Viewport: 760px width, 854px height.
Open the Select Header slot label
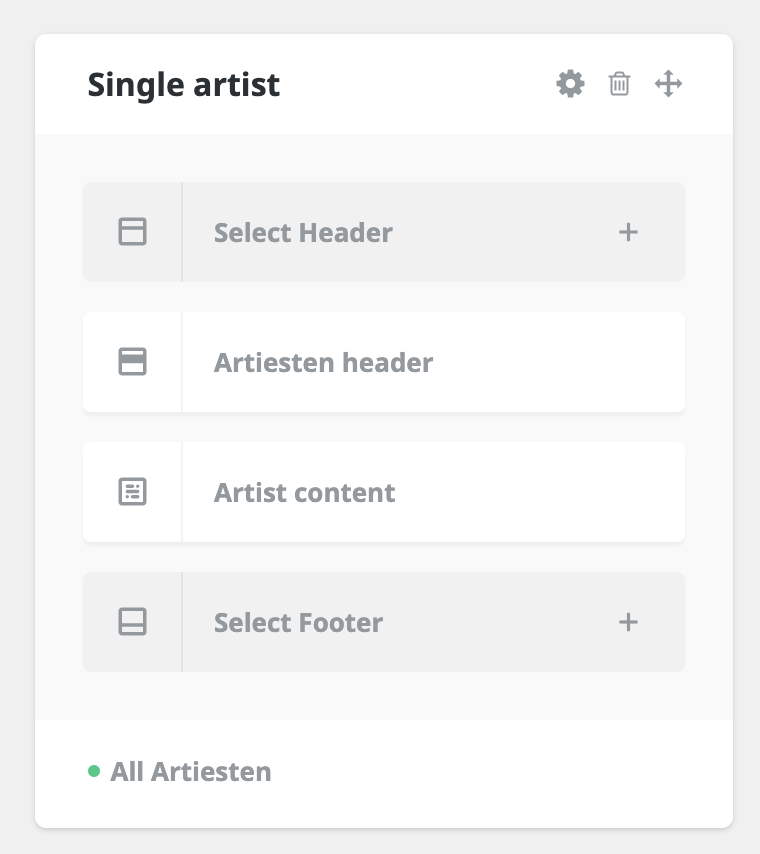point(303,233)
